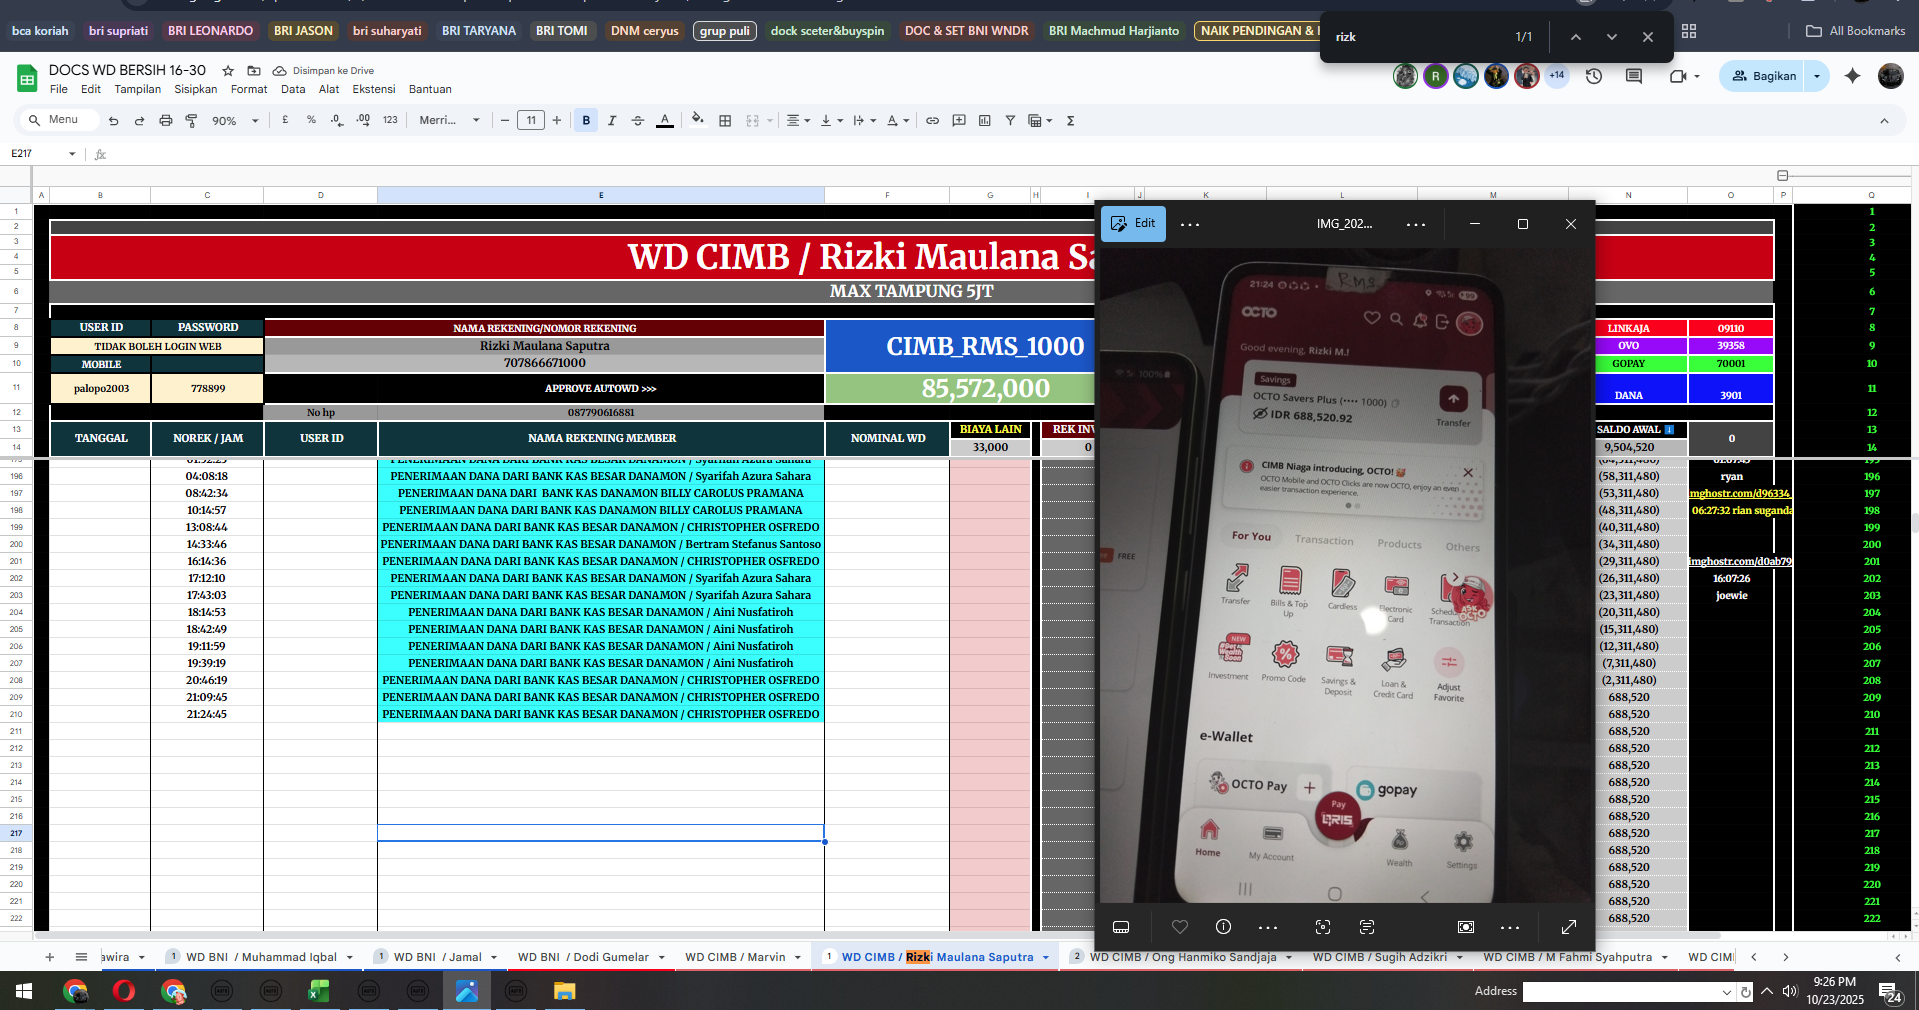Move the document with the folder icon
Viewport: 1919px width, 1010px height.
(x=254, y=71)
